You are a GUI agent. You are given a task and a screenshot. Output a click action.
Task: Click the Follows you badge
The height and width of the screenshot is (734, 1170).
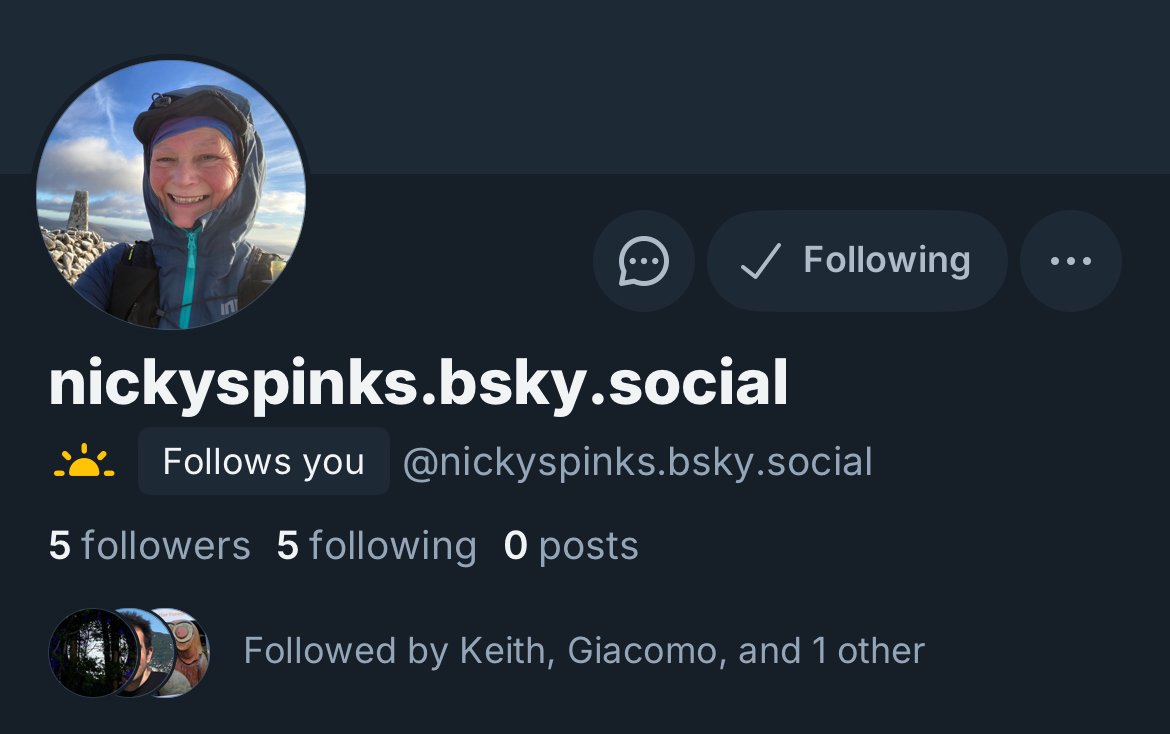[263, 462]
